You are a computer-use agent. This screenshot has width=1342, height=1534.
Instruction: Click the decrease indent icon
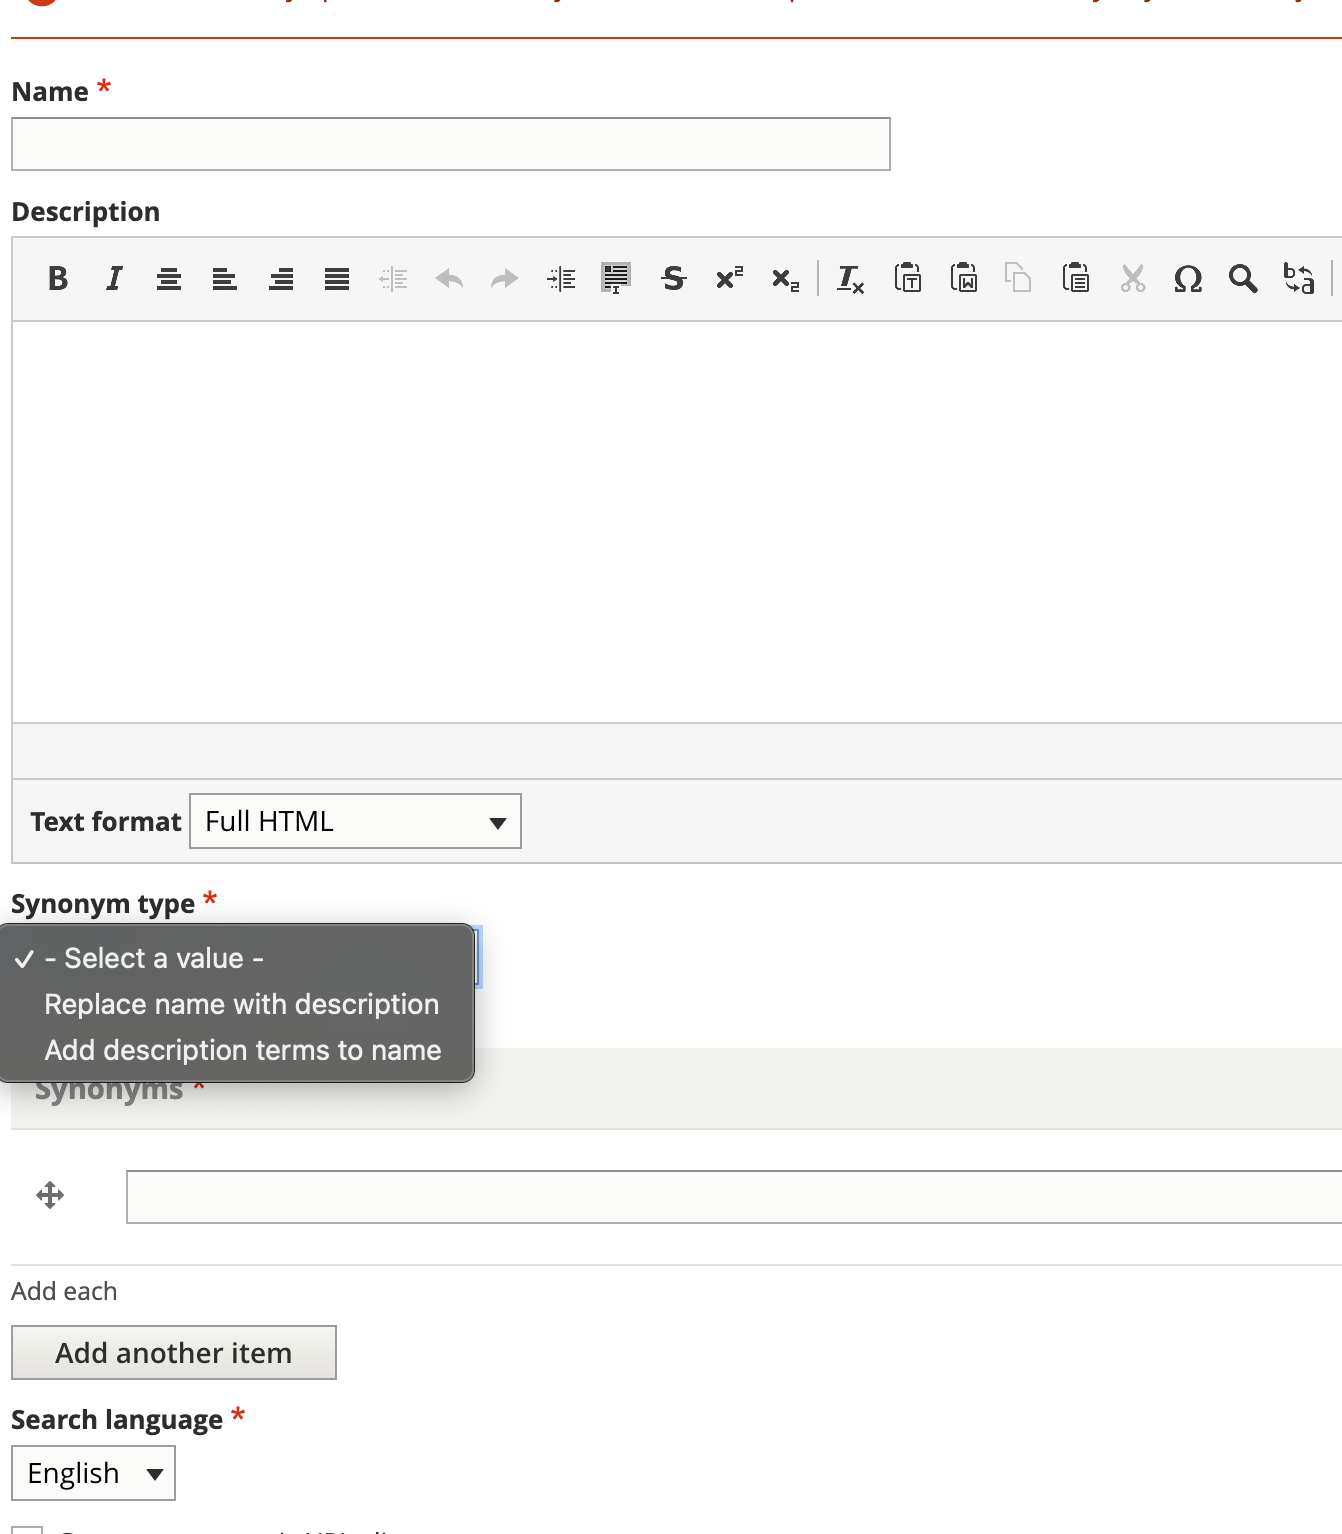click(393, 278)
